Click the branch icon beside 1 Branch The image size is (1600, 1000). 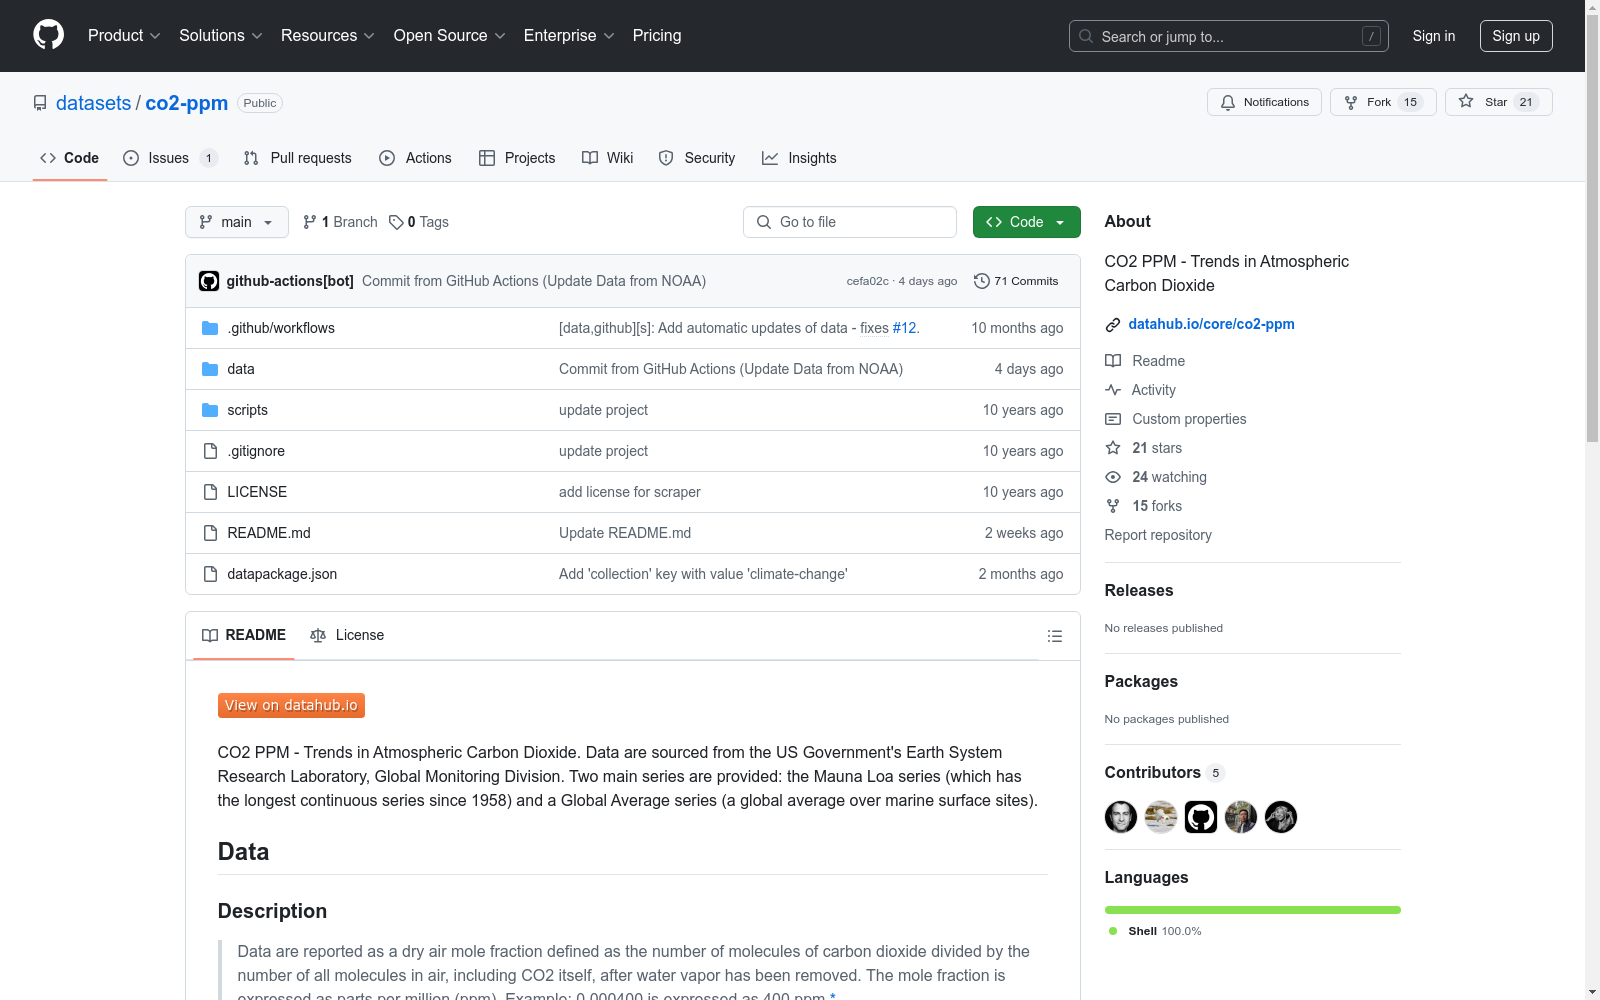point(310,222)
